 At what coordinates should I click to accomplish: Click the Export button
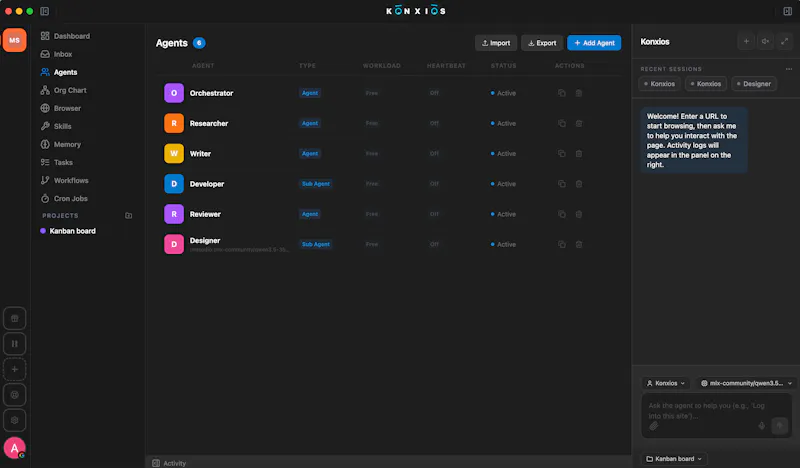542,43
